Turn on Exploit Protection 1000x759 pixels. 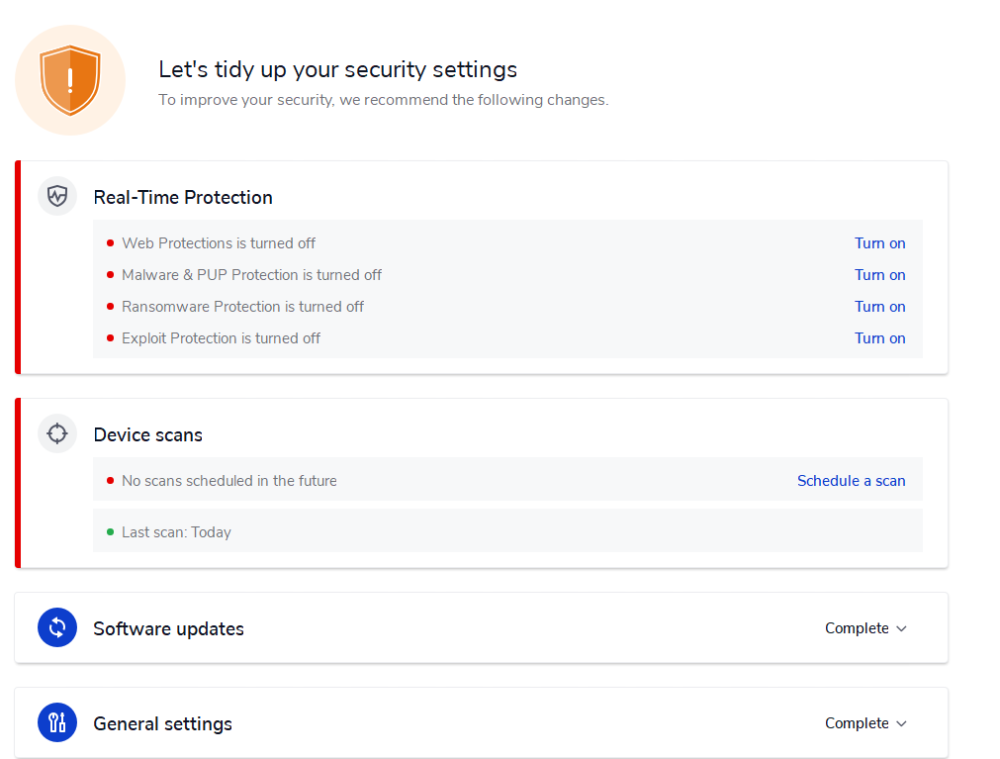(879, 338)
